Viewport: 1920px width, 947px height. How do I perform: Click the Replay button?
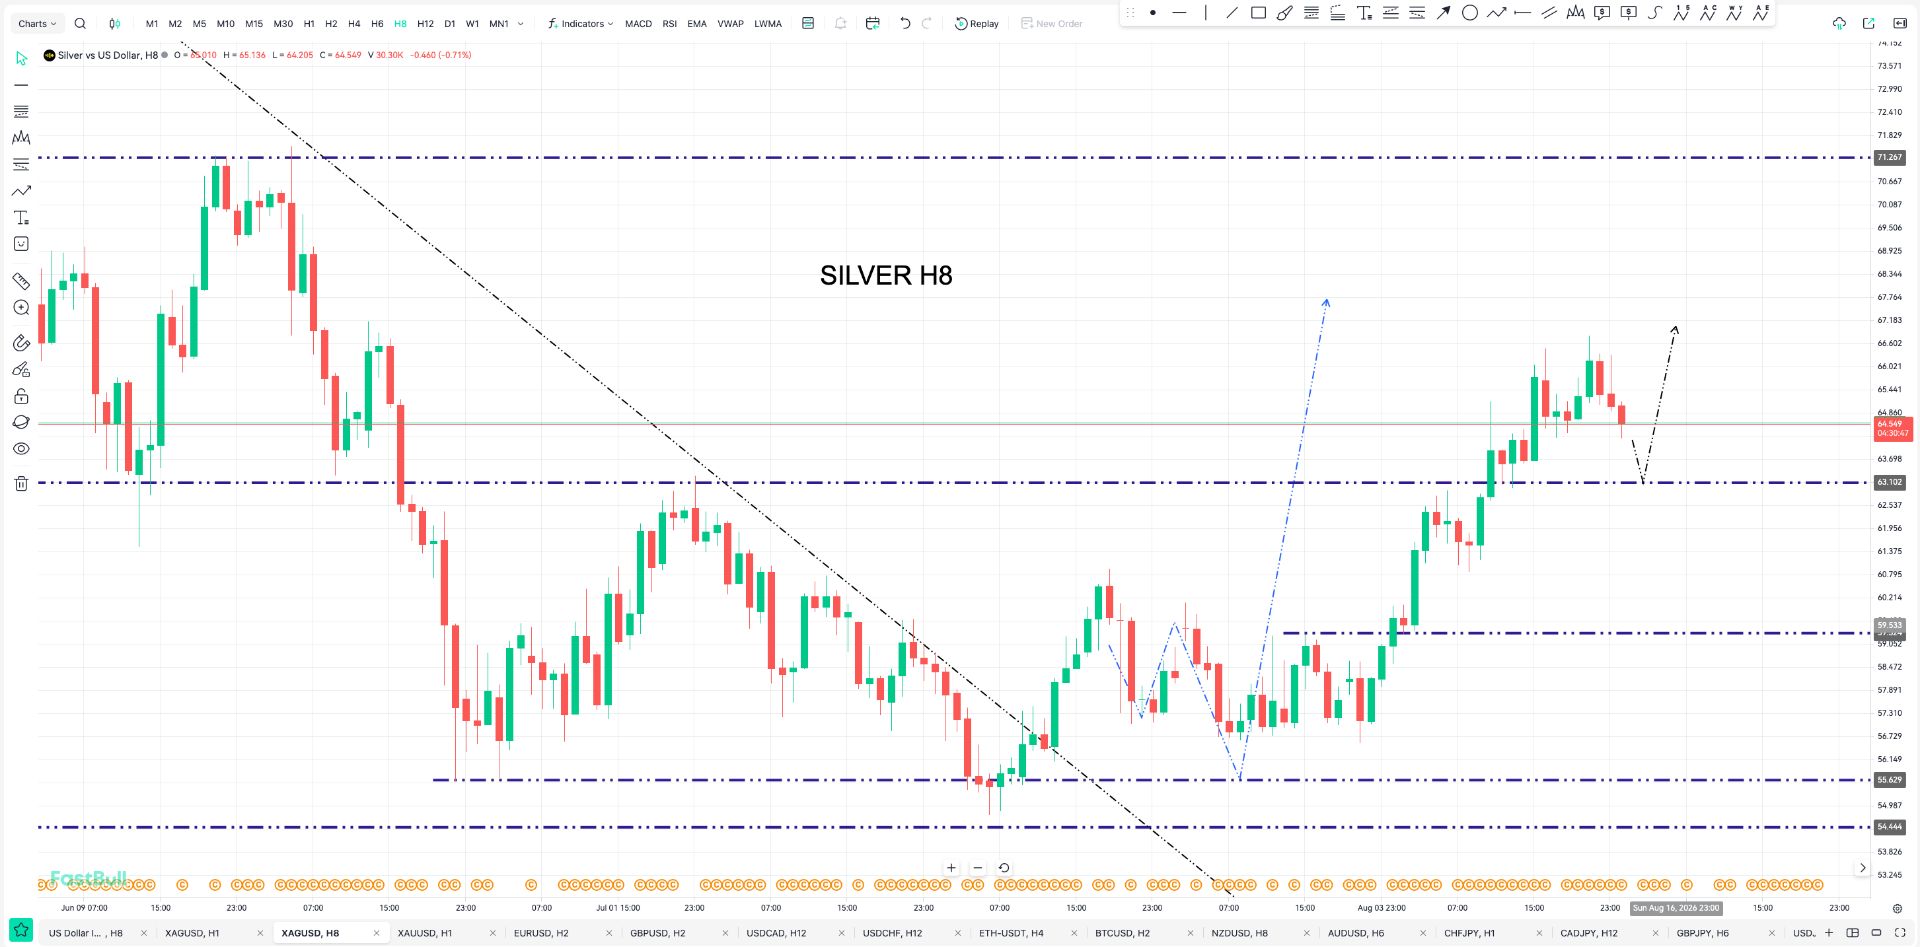tap(977, 24)
